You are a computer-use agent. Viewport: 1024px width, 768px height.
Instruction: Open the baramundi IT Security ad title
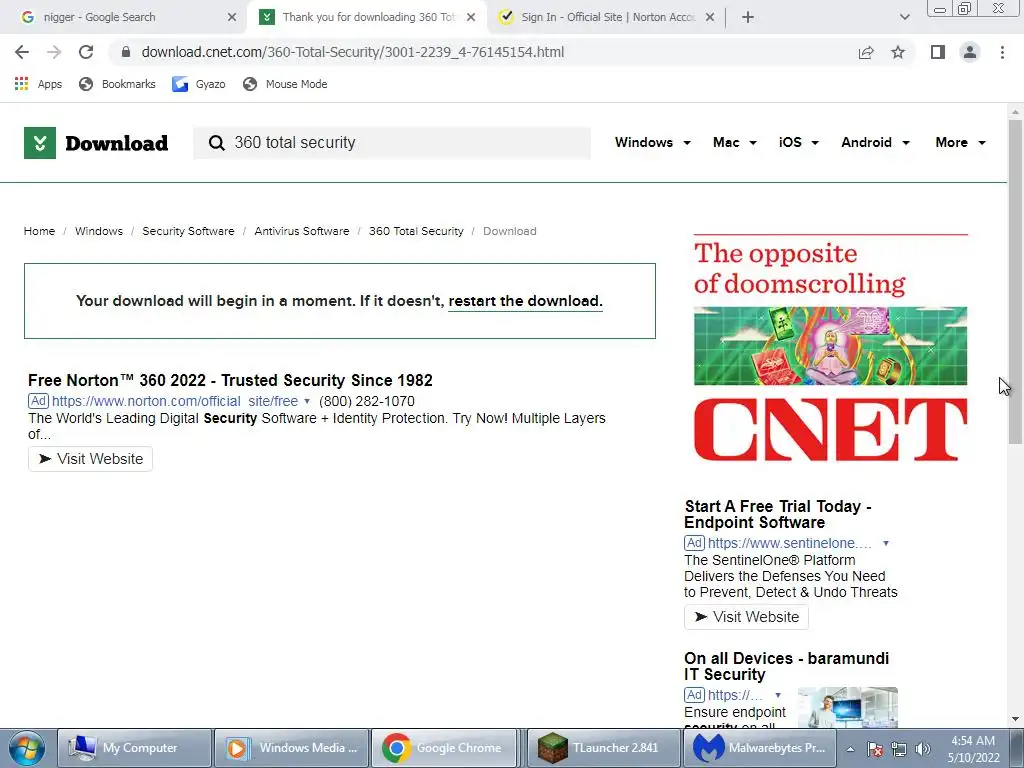coord(786,666)
